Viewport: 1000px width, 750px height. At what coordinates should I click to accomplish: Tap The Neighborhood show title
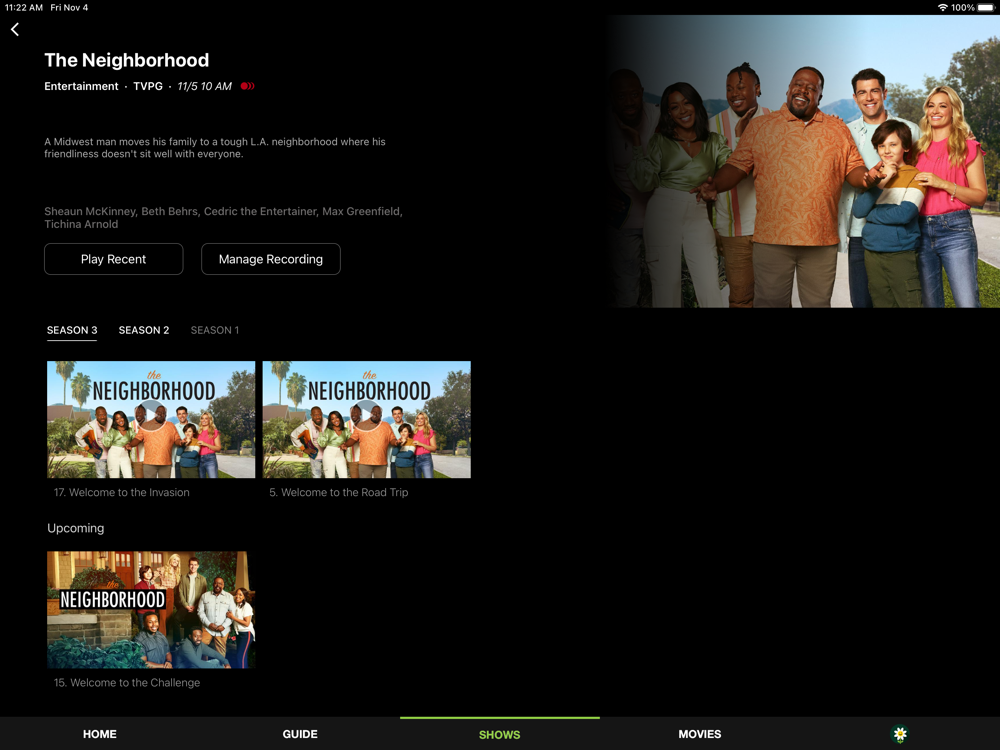point(126,60)
